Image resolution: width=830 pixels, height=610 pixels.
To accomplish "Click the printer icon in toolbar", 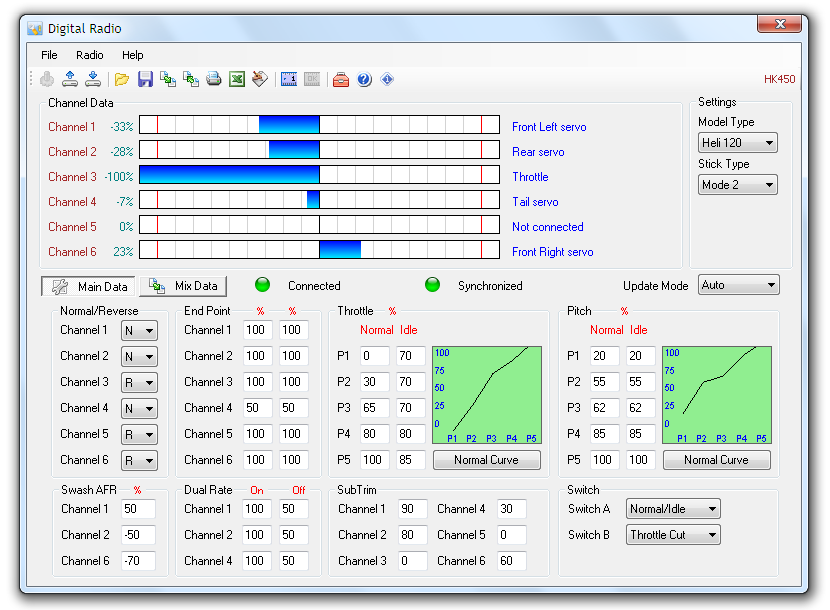I will (x=213, y=80).
